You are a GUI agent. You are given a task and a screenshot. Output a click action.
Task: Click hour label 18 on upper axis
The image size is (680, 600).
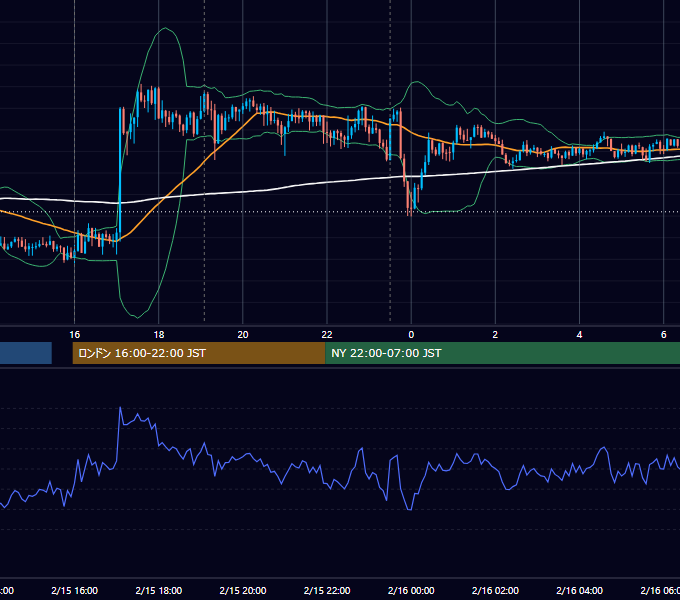(159, 334)
